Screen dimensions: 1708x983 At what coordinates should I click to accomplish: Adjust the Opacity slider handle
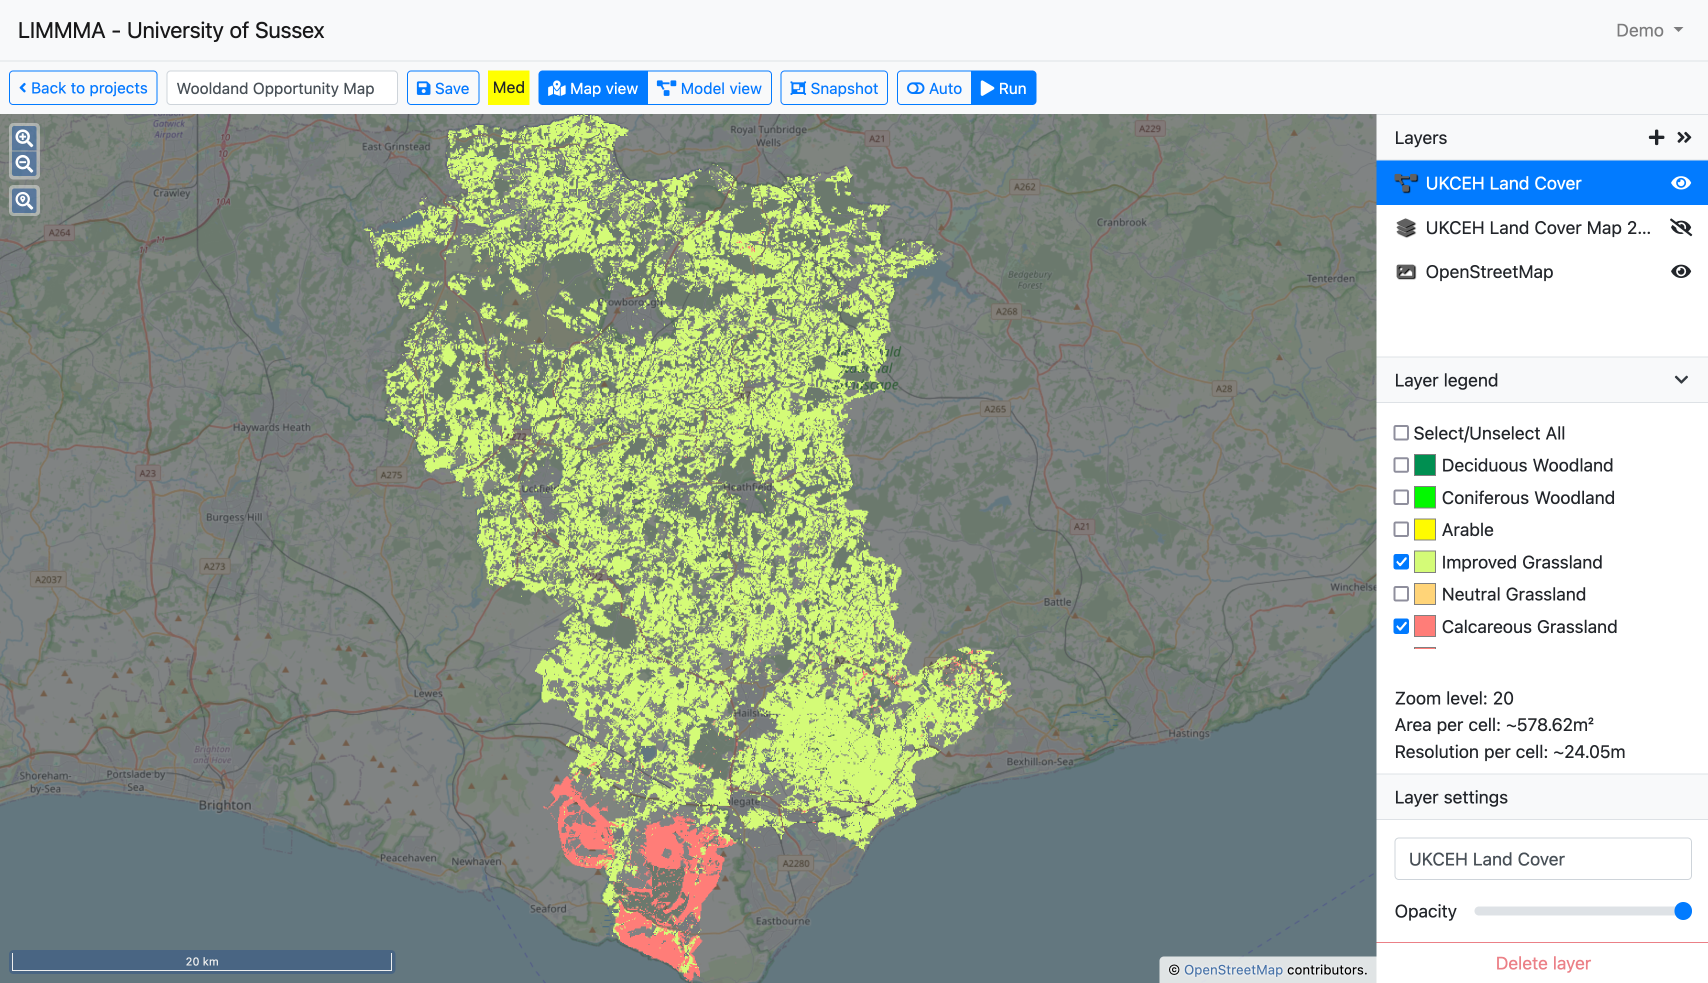tap(1683, 911)
